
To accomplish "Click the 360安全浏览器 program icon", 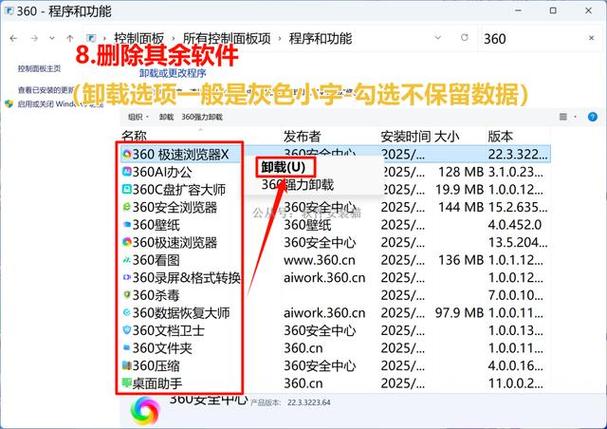I will 127,207.
